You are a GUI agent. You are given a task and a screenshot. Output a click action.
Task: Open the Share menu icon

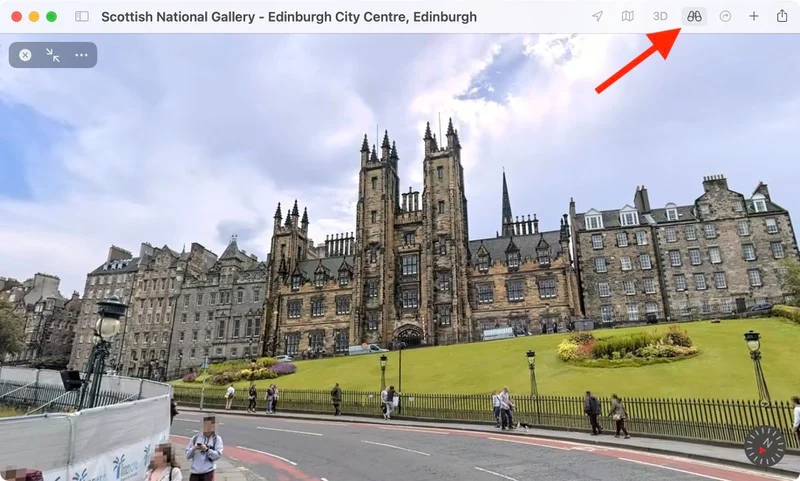[x=782, y=16]
